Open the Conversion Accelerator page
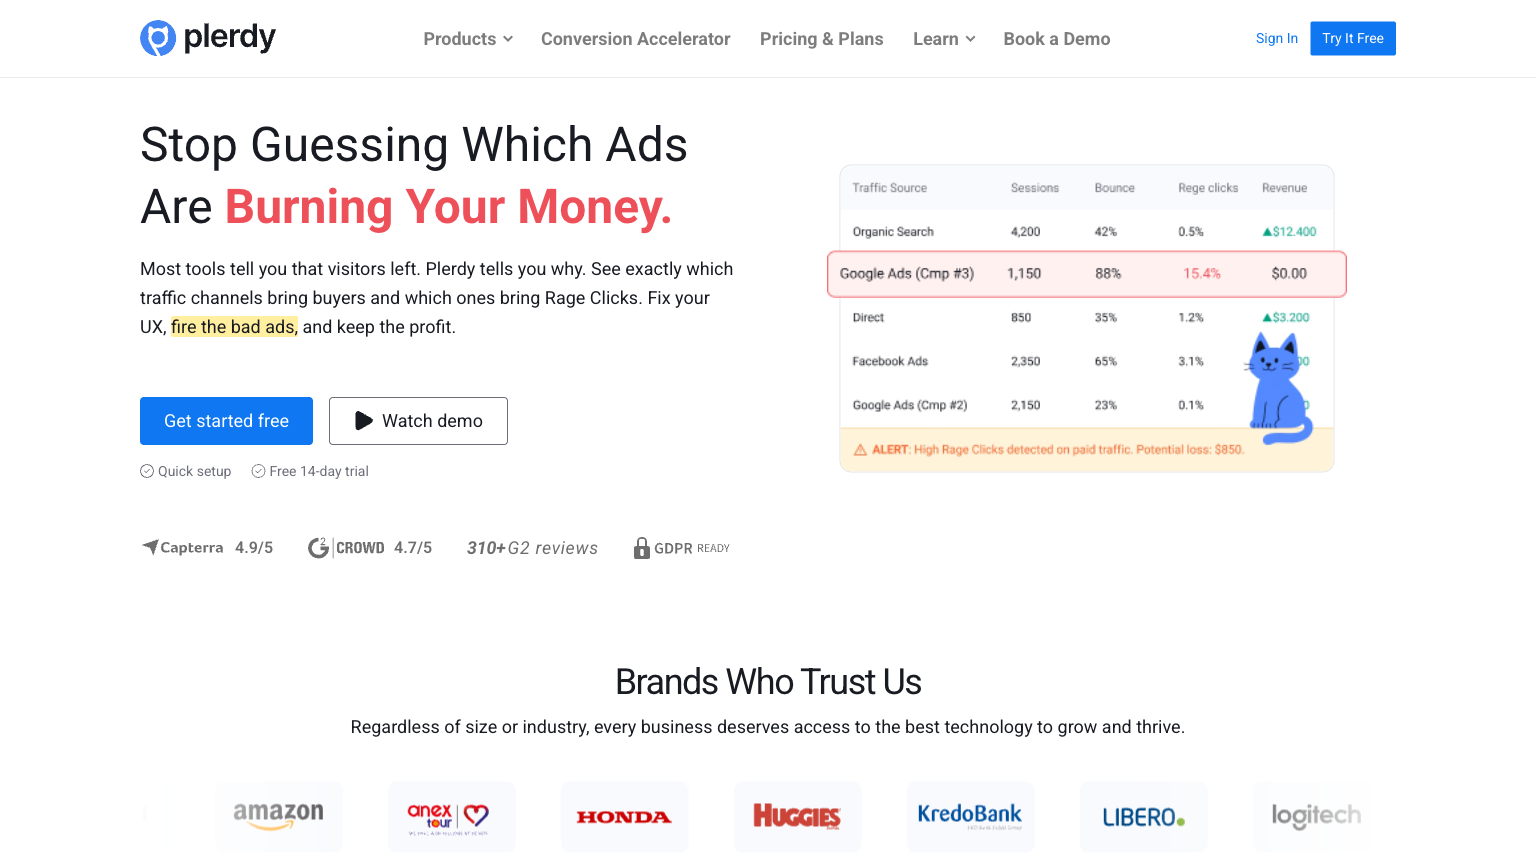Screen dimensions: 1536x864 (635, 39)
